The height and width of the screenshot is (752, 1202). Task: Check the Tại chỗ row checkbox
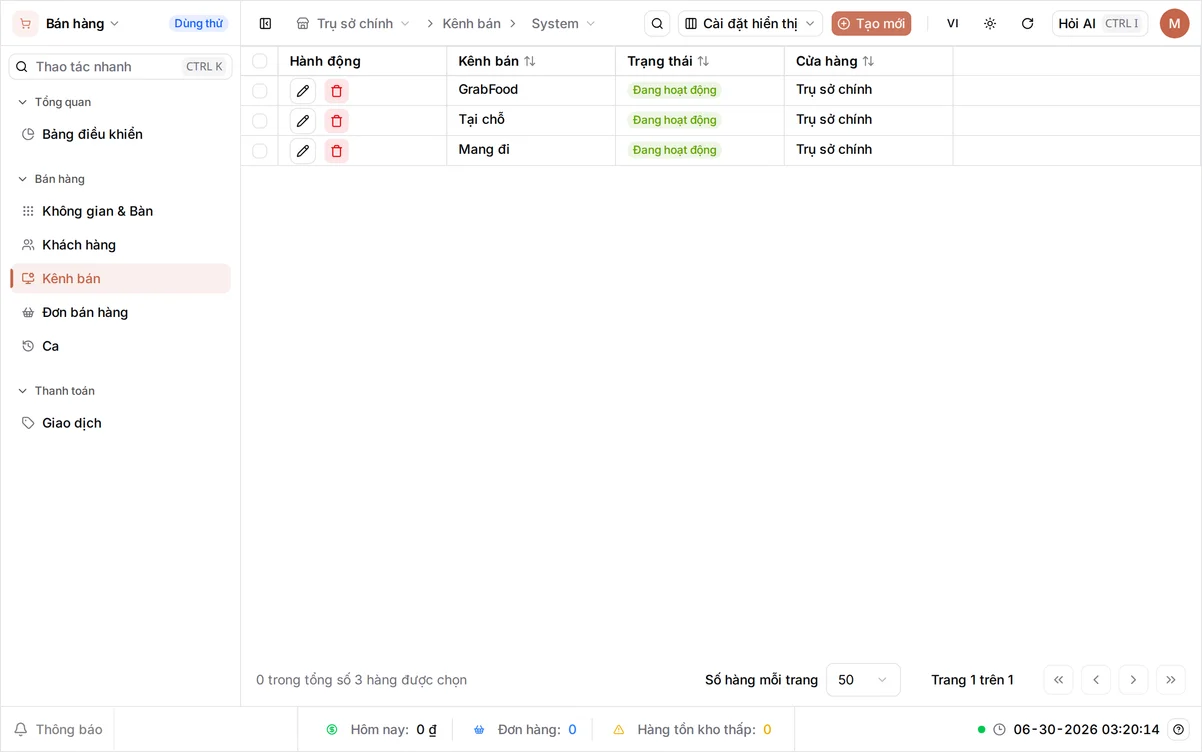[x=260, y=121]
